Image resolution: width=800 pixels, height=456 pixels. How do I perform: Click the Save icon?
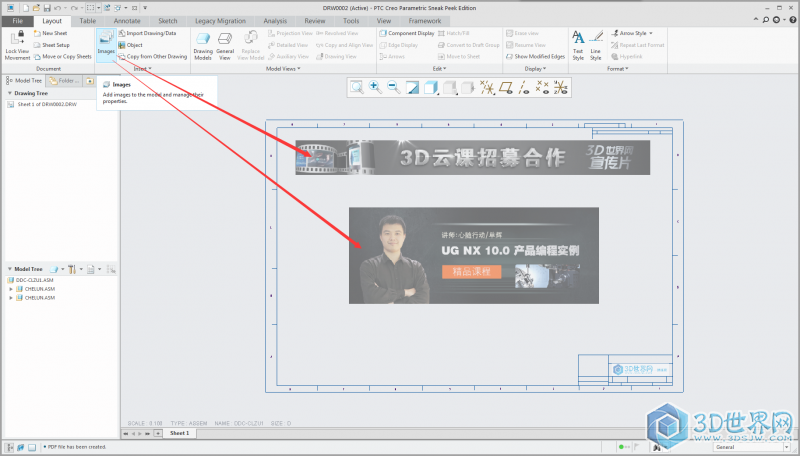[47, 8]
